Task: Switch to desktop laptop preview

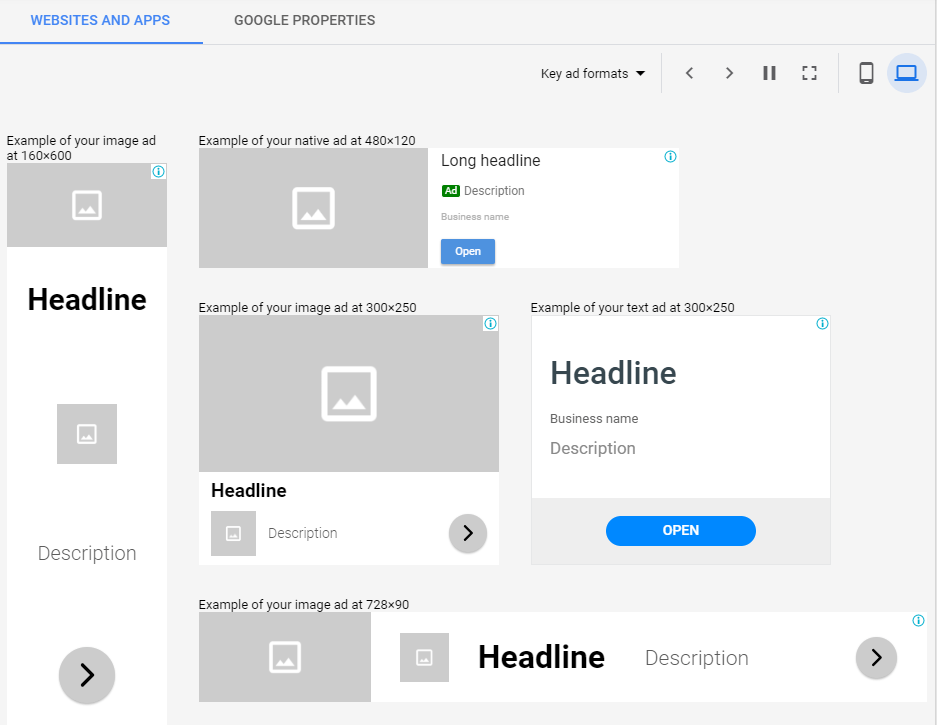Action: coord(906,73)
